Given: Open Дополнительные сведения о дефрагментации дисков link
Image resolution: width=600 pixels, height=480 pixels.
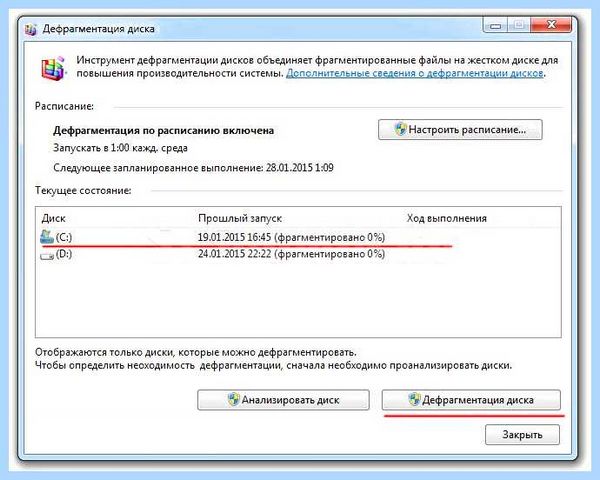Looking at the screenshot, I should pos(415,73).
